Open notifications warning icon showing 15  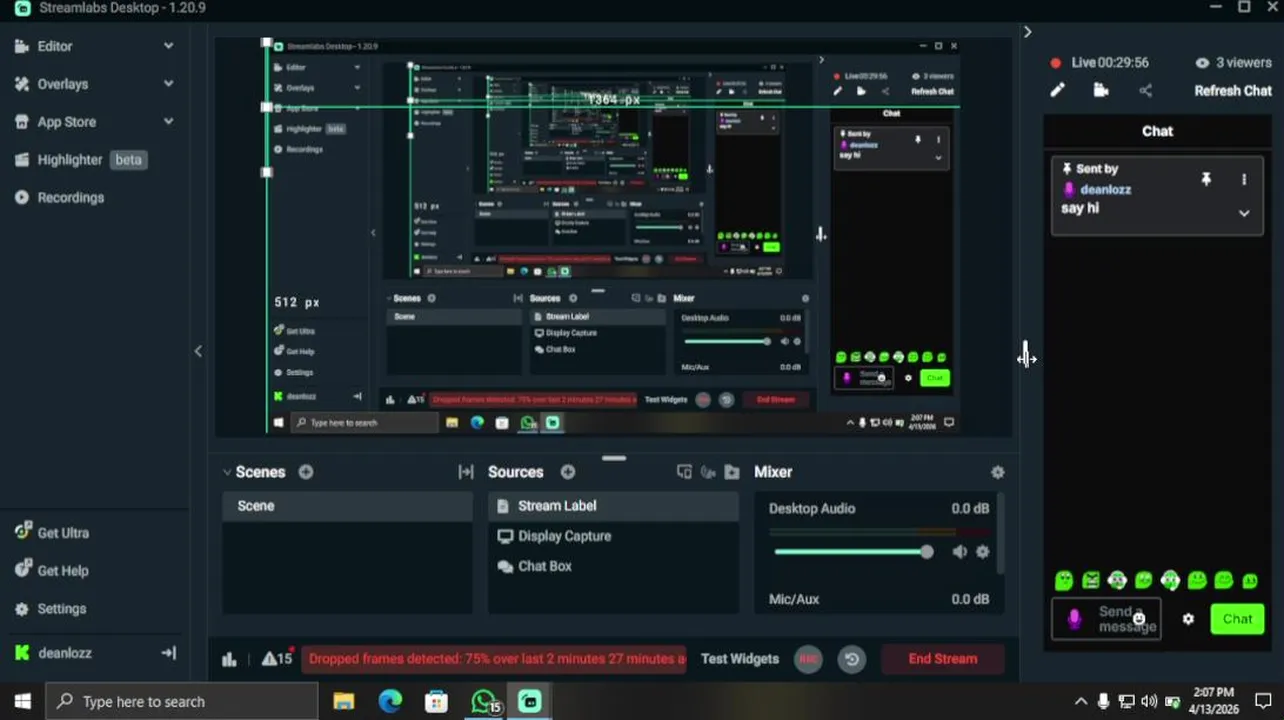(x=277, y=659)
